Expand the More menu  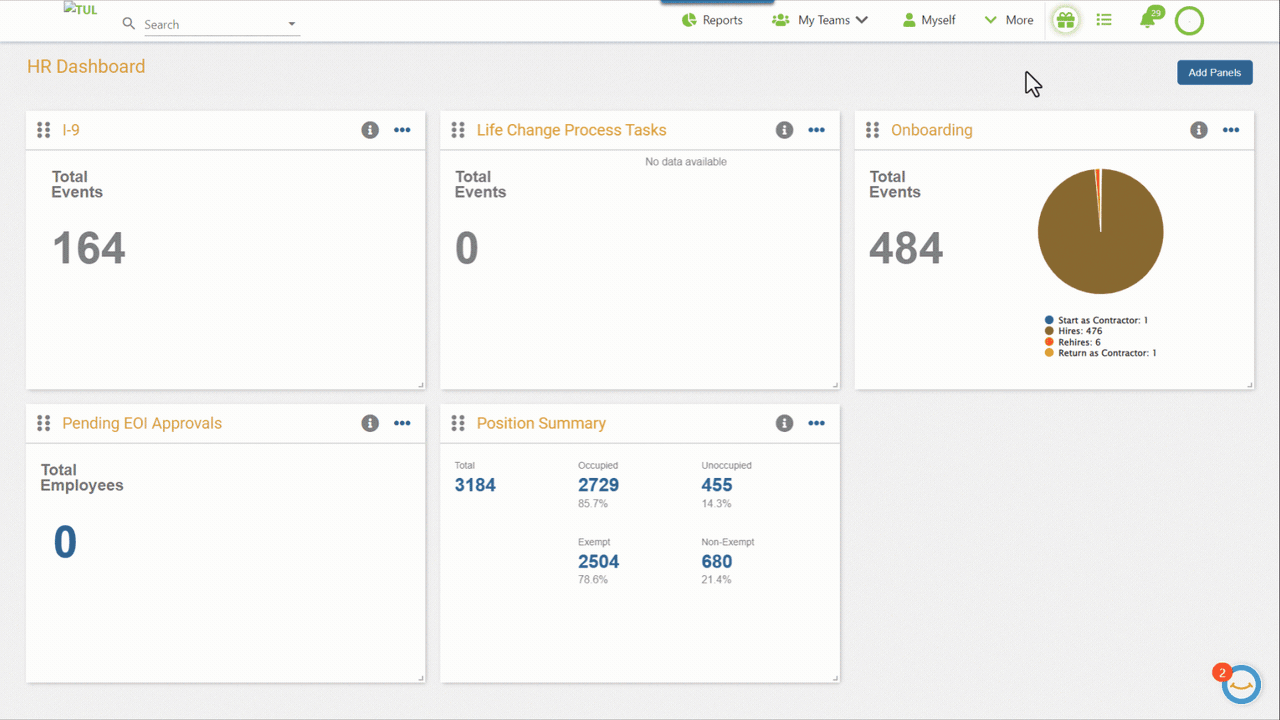(x=1009, y=20)
